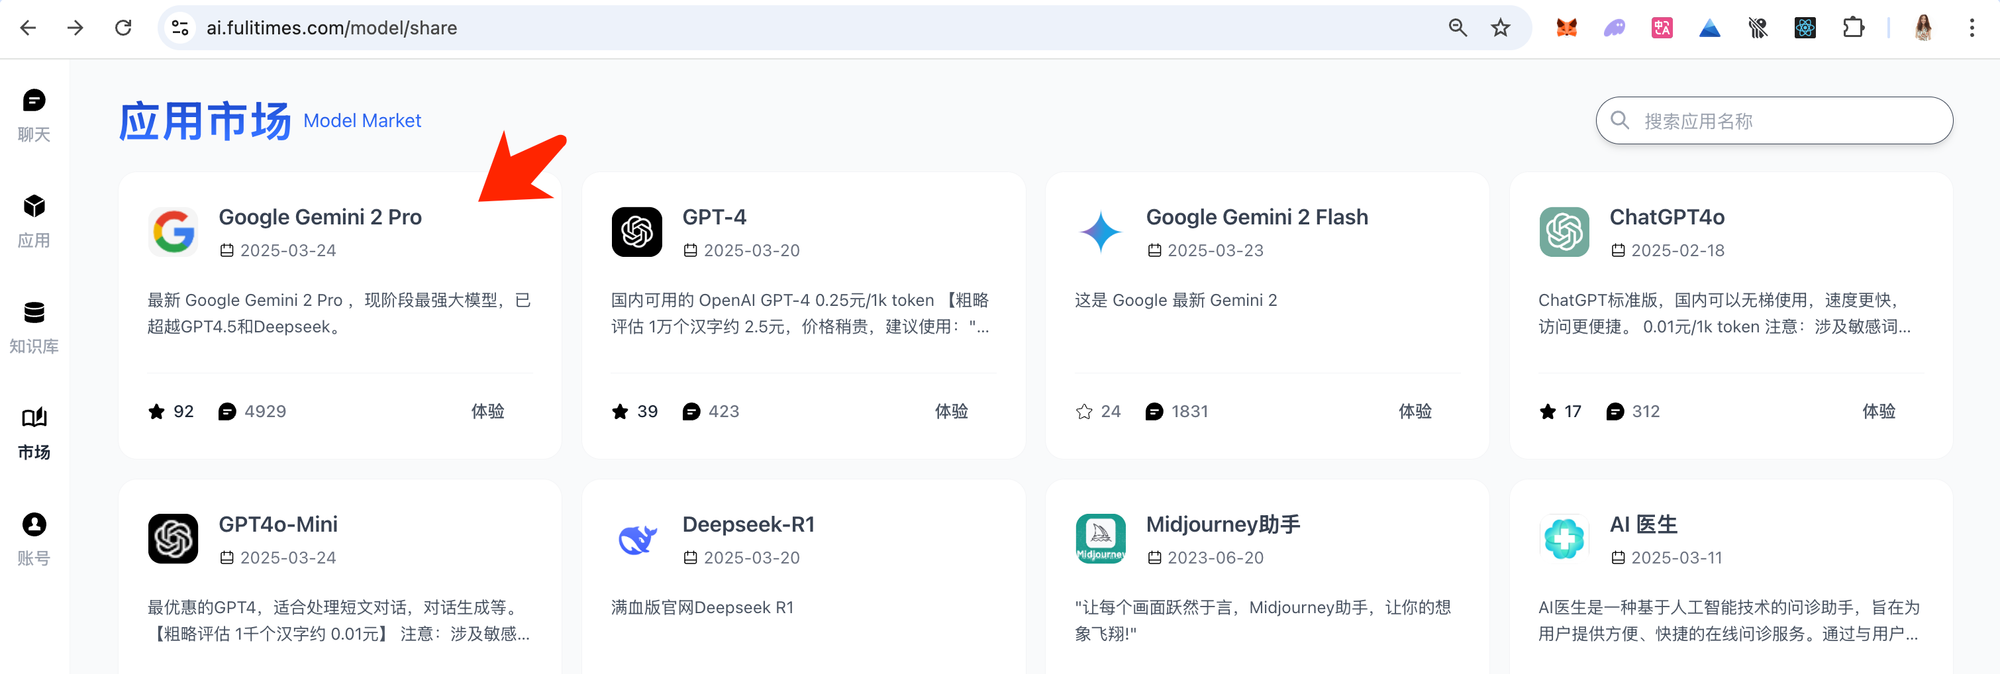This screenshot has width=2000, height=674.
Task: Click the GPT4o-Mini black logo
Action: pos(173,539)
